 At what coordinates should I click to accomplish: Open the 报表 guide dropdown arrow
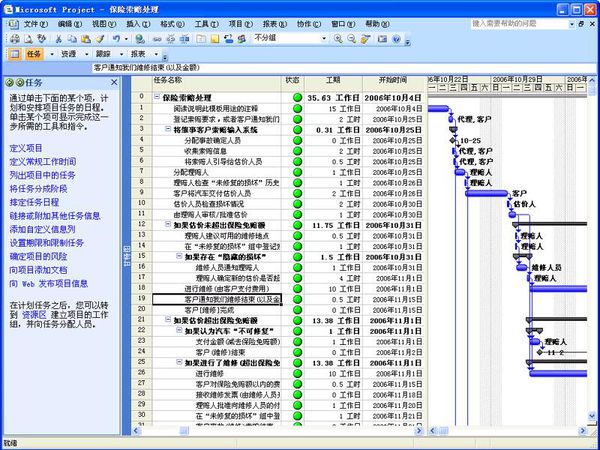click(156, 54)
